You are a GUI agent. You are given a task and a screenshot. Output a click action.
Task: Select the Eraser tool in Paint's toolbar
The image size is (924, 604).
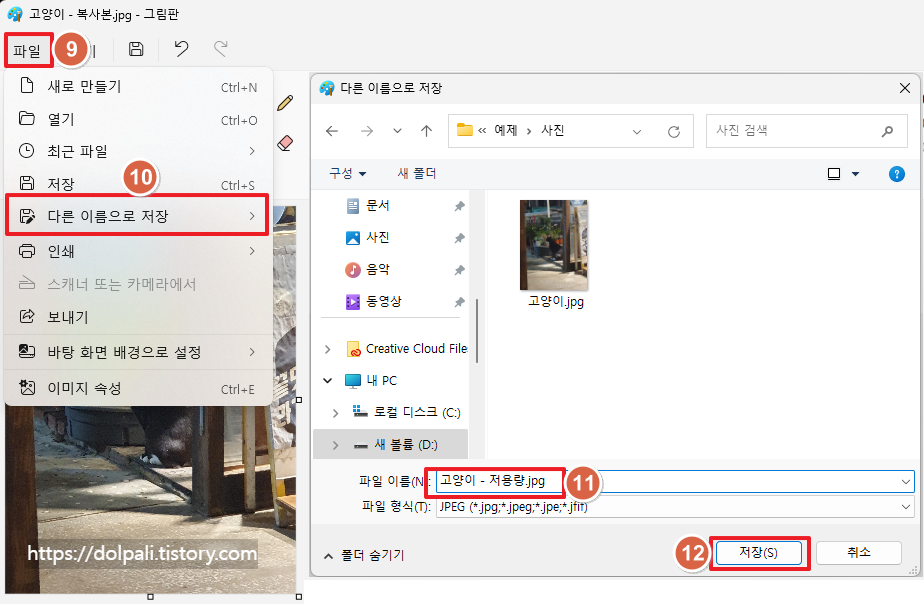285,143
